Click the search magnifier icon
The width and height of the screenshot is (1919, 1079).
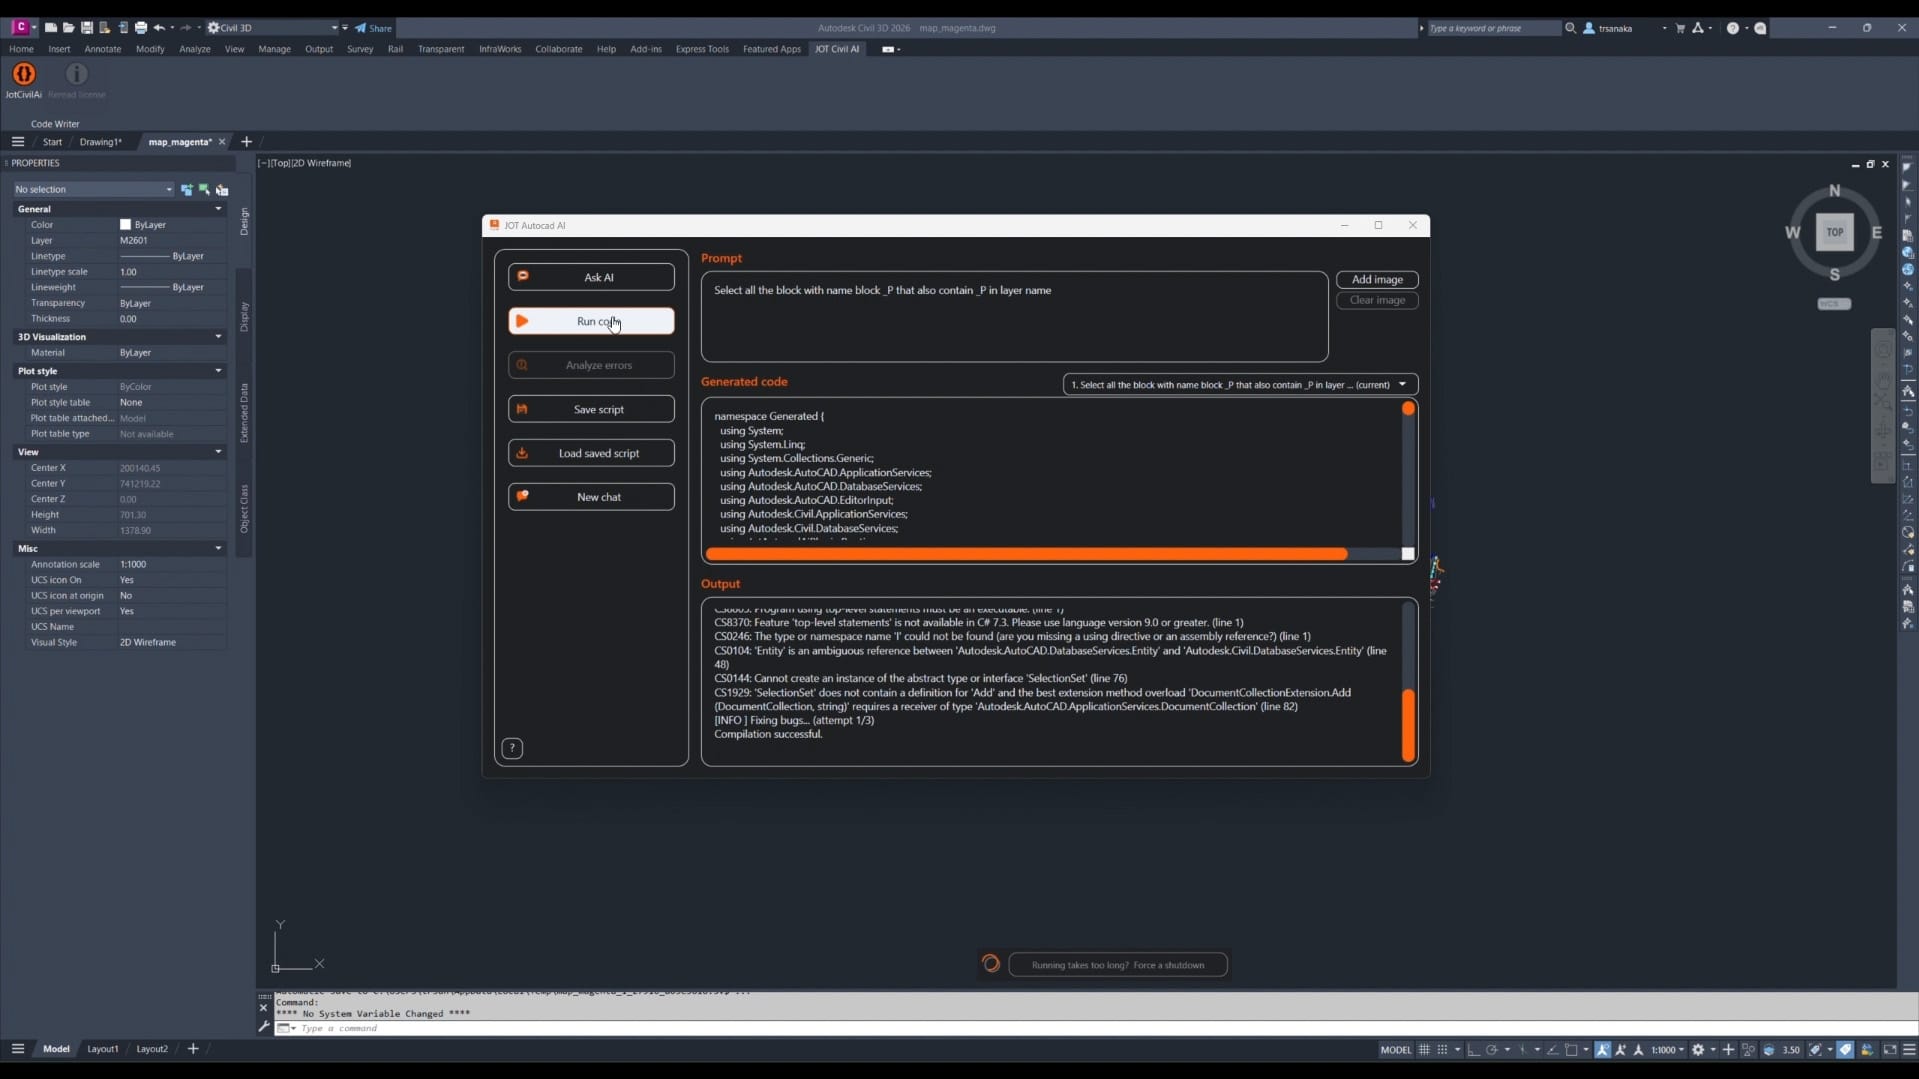(1570, 28)
